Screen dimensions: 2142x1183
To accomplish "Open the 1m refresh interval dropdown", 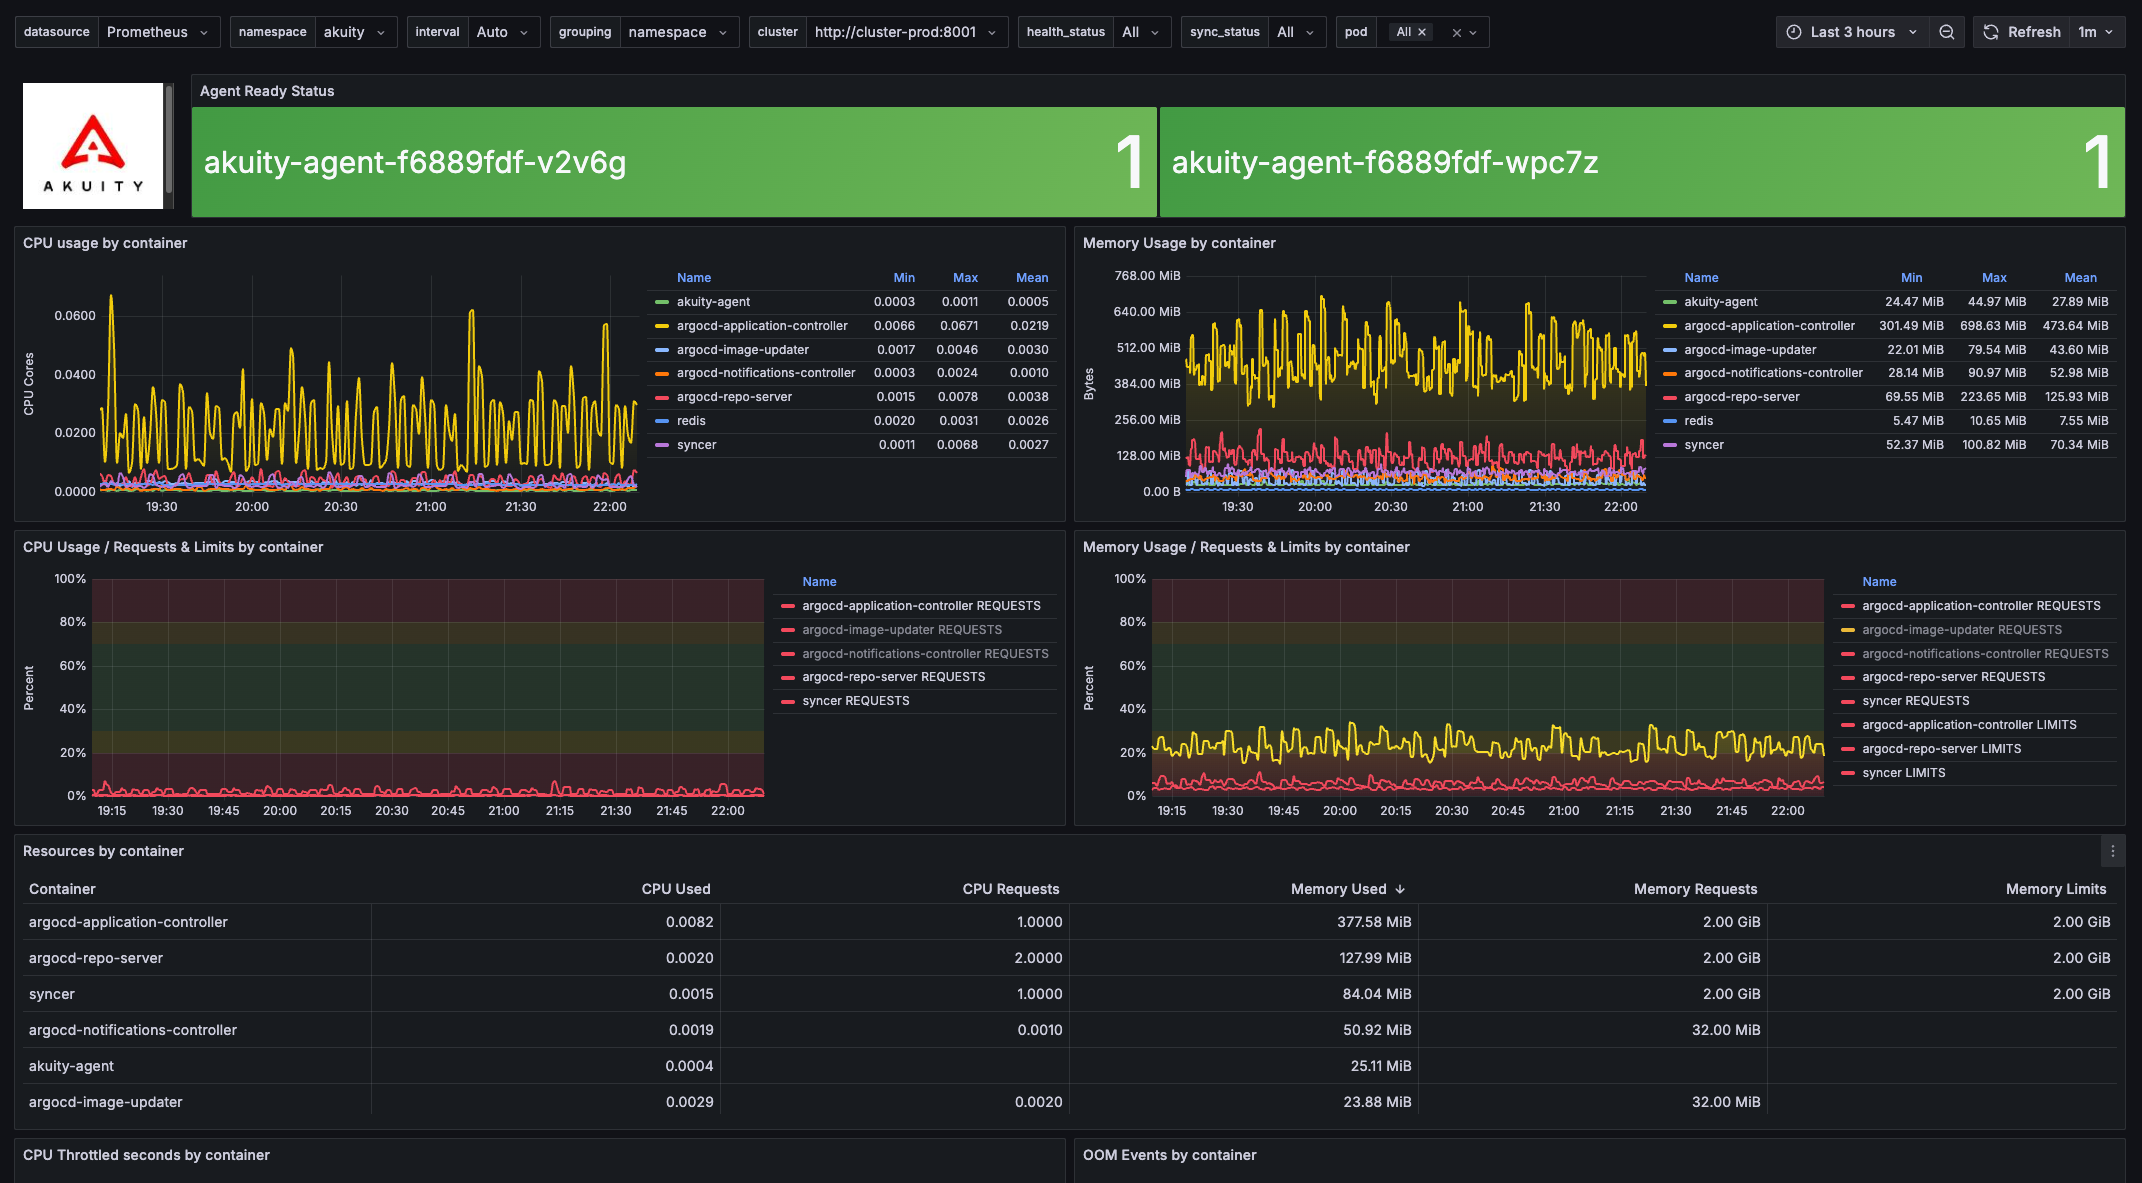I will click(2096, 32).
